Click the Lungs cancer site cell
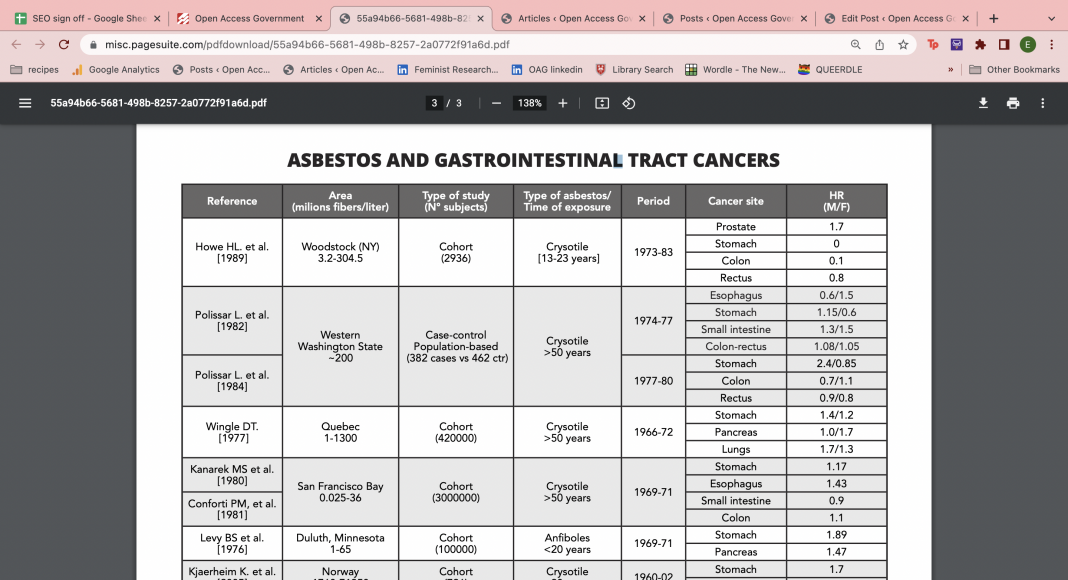 [736, 449]
